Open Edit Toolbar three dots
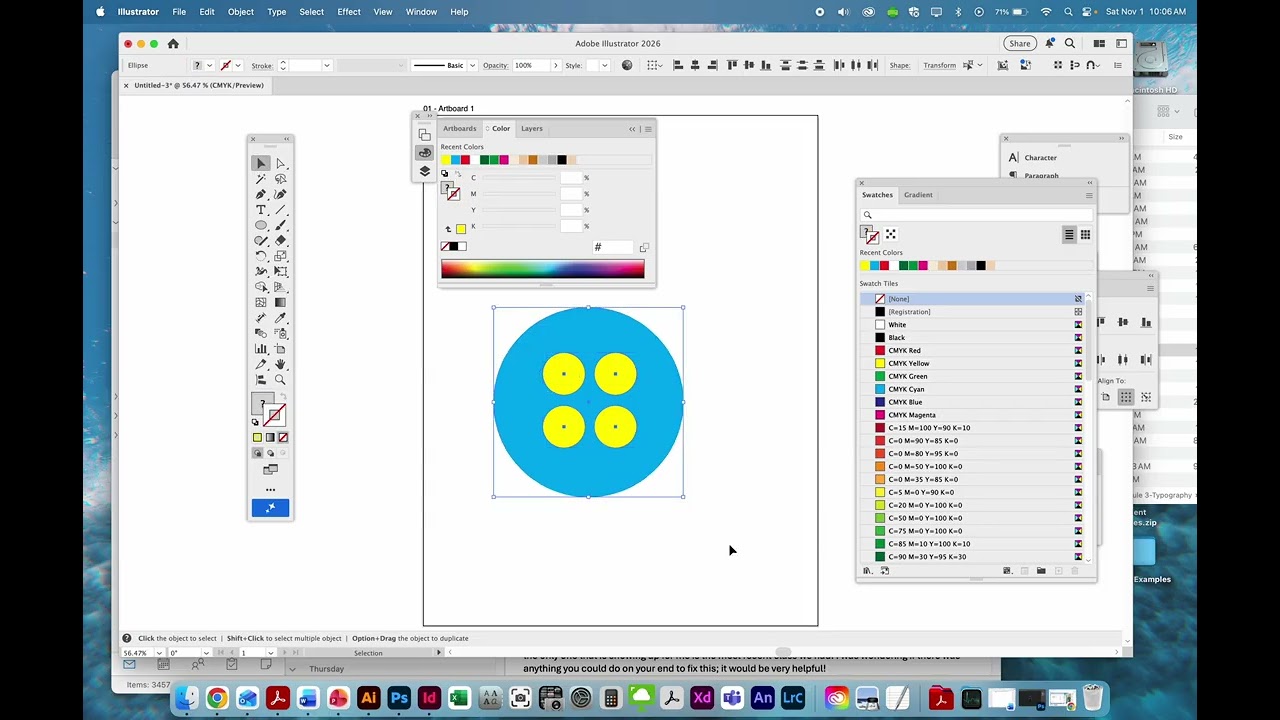Viewport: 1280px width, 720px height. tap(270, 490)
